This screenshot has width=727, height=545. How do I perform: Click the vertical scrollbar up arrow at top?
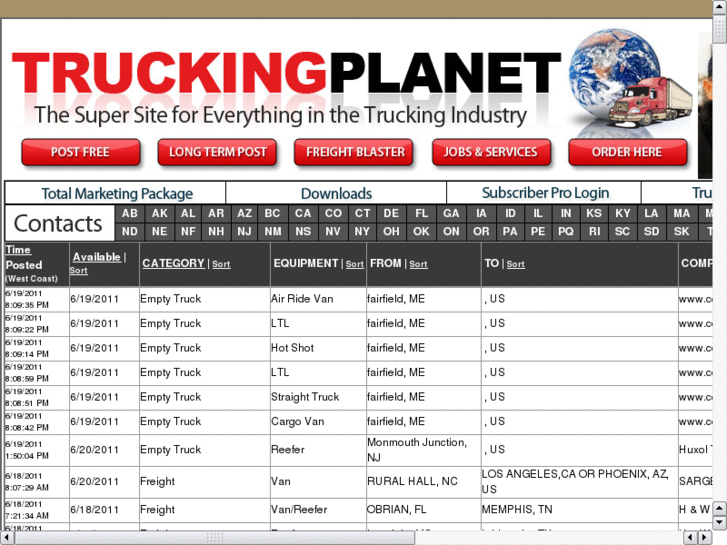[720, 6]
